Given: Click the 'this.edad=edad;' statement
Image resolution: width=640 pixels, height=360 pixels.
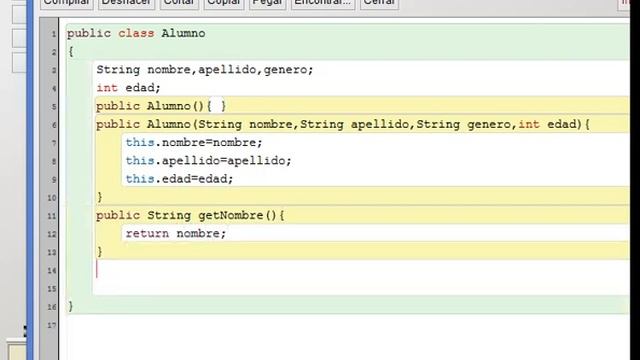Looking at the screenshot, I should tap(180, 179).
